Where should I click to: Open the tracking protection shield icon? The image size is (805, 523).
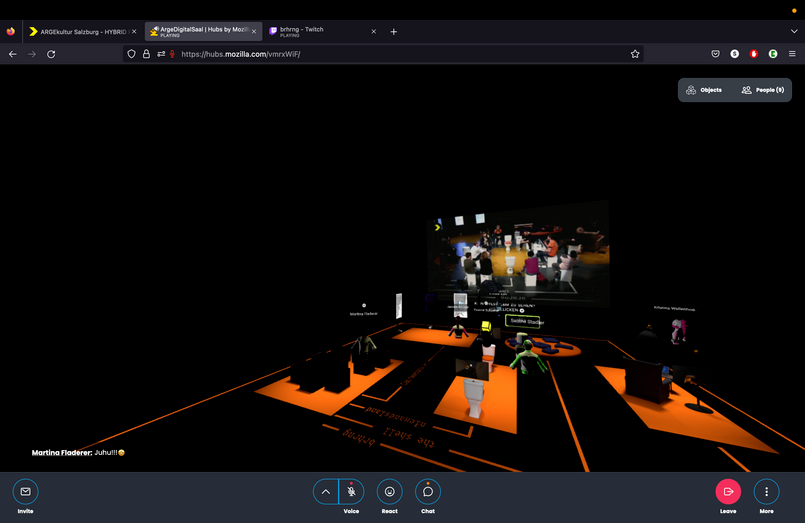coord(131,54)
